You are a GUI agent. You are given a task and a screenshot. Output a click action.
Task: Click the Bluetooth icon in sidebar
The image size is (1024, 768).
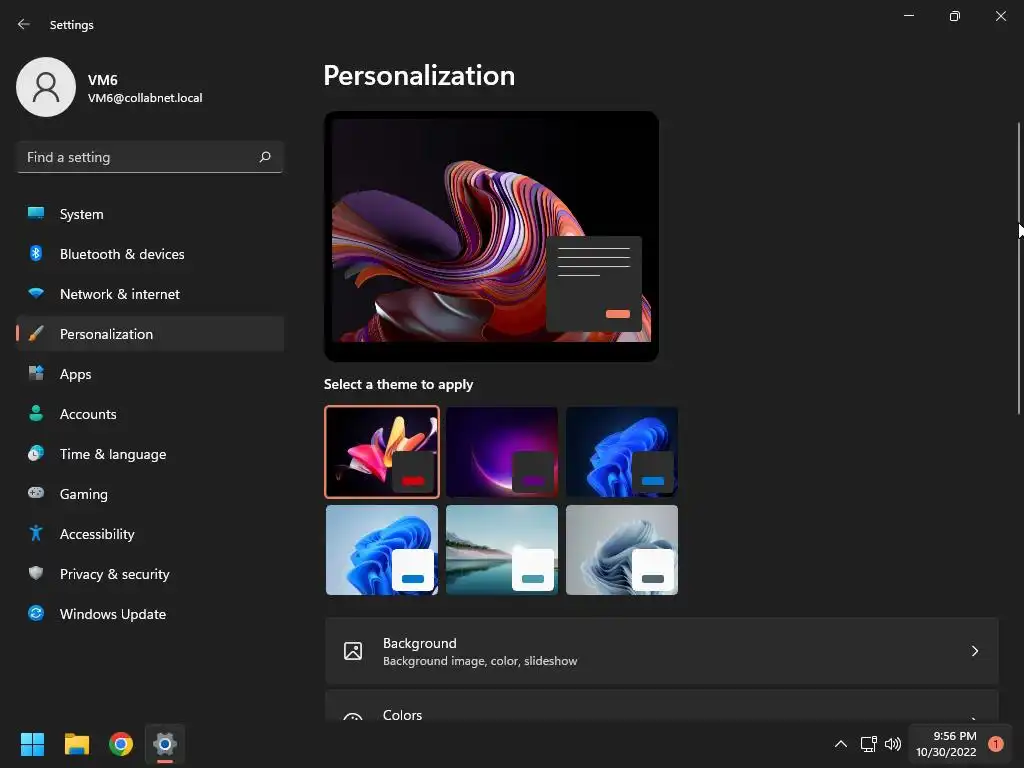point(36,253)
